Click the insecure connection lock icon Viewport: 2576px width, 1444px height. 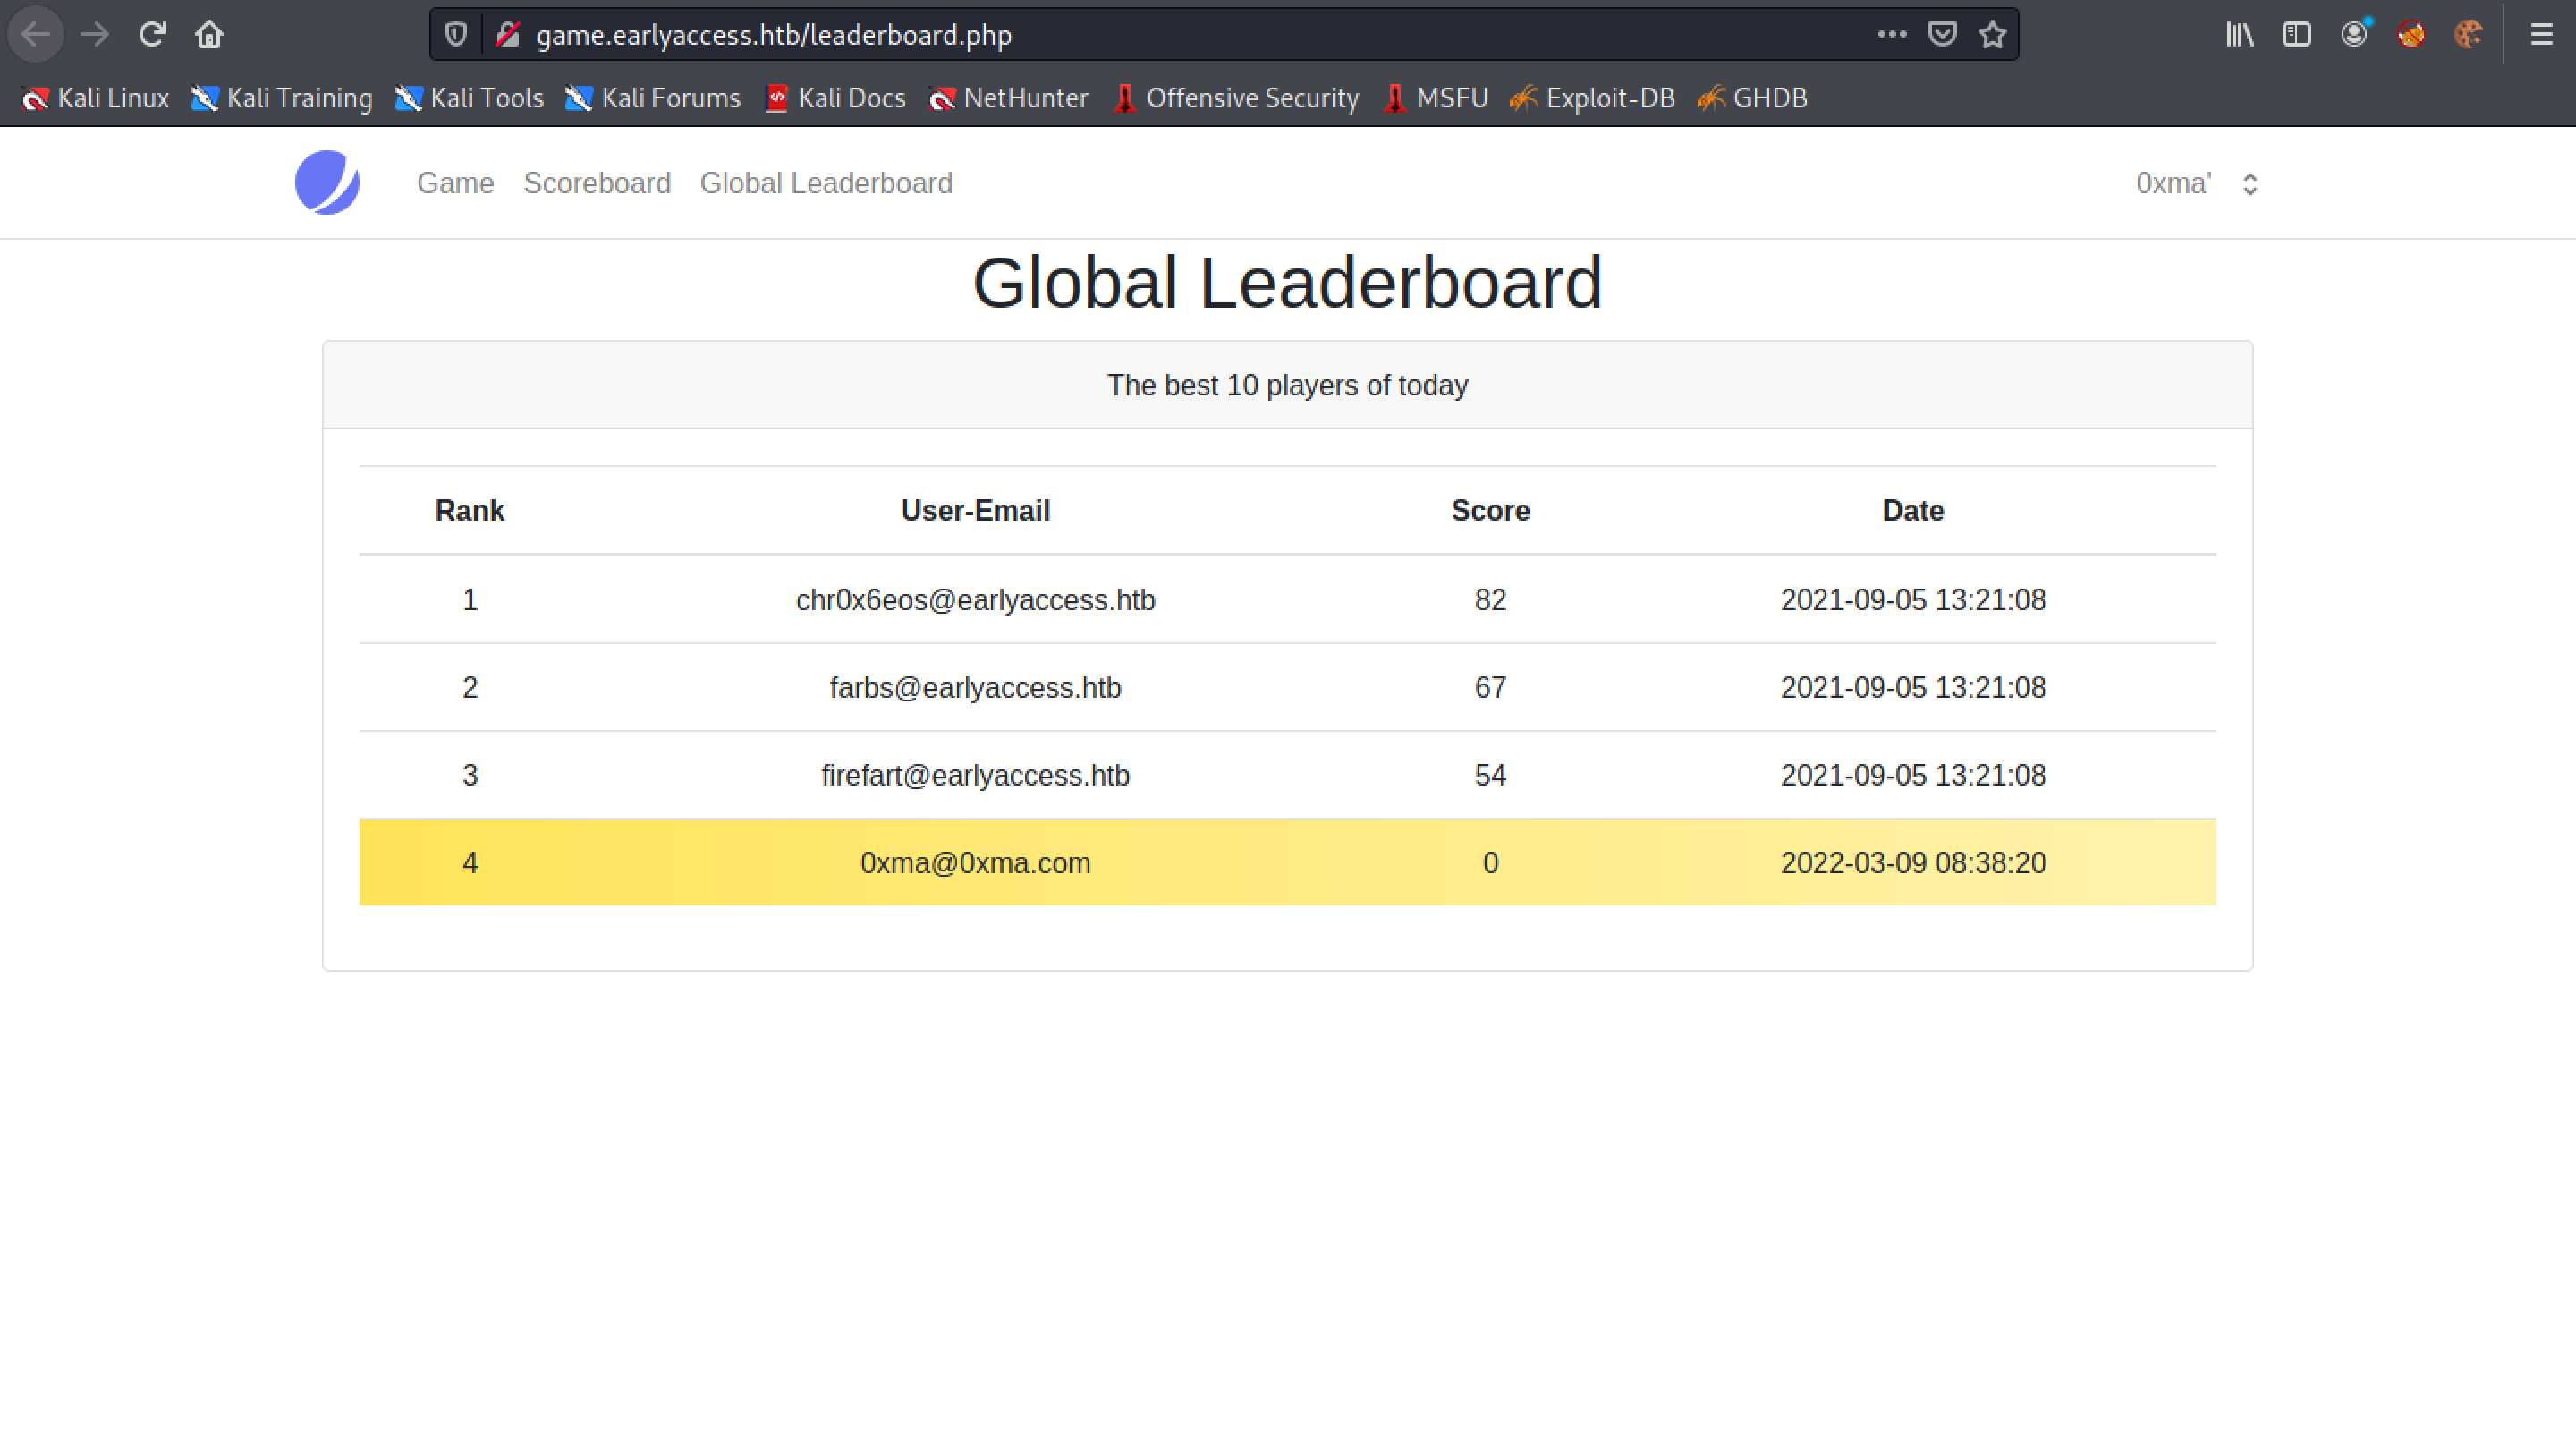(x=508, y=35)
